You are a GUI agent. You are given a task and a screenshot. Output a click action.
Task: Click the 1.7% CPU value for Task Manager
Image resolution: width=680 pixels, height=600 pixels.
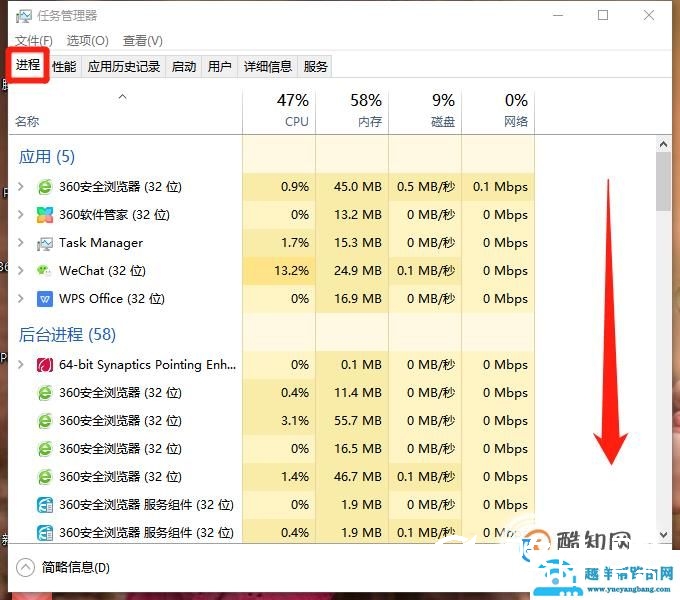(x=295, y=243)
